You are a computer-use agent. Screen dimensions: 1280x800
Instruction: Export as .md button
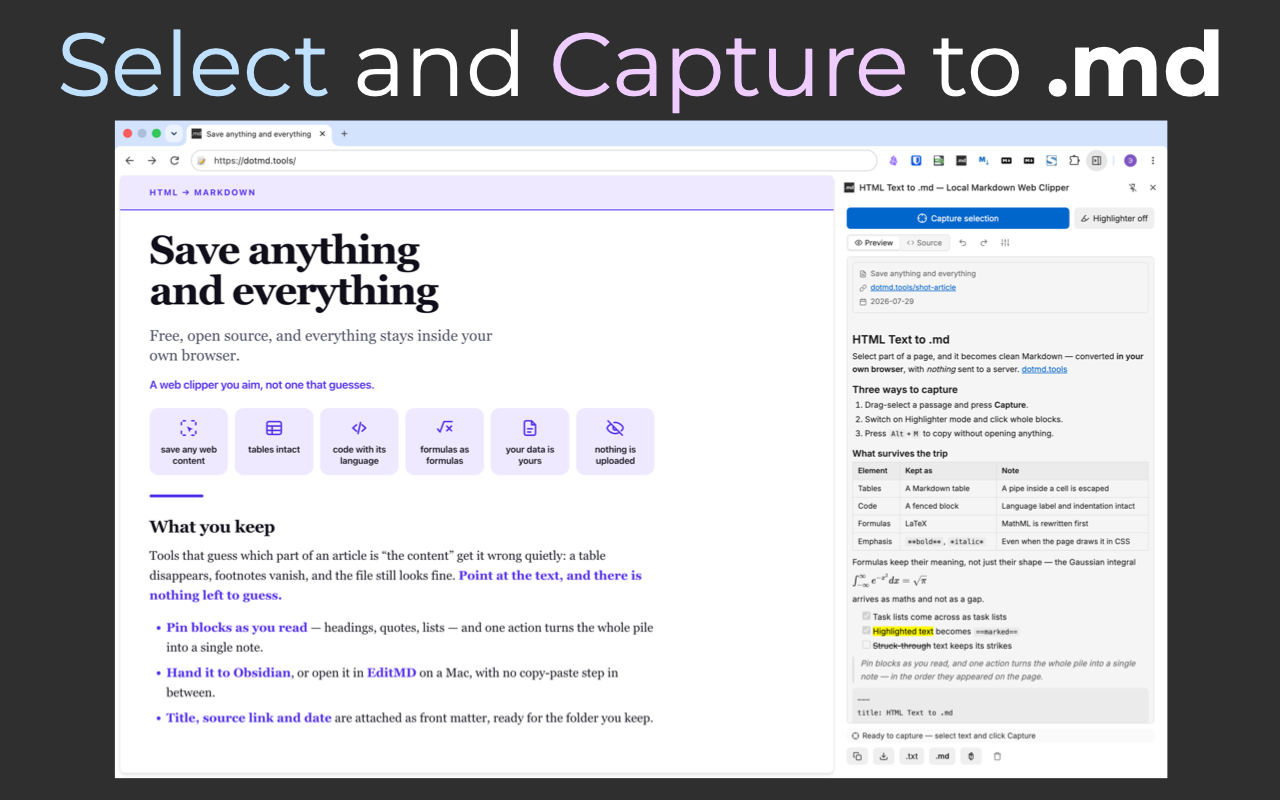tap(942, 756)
